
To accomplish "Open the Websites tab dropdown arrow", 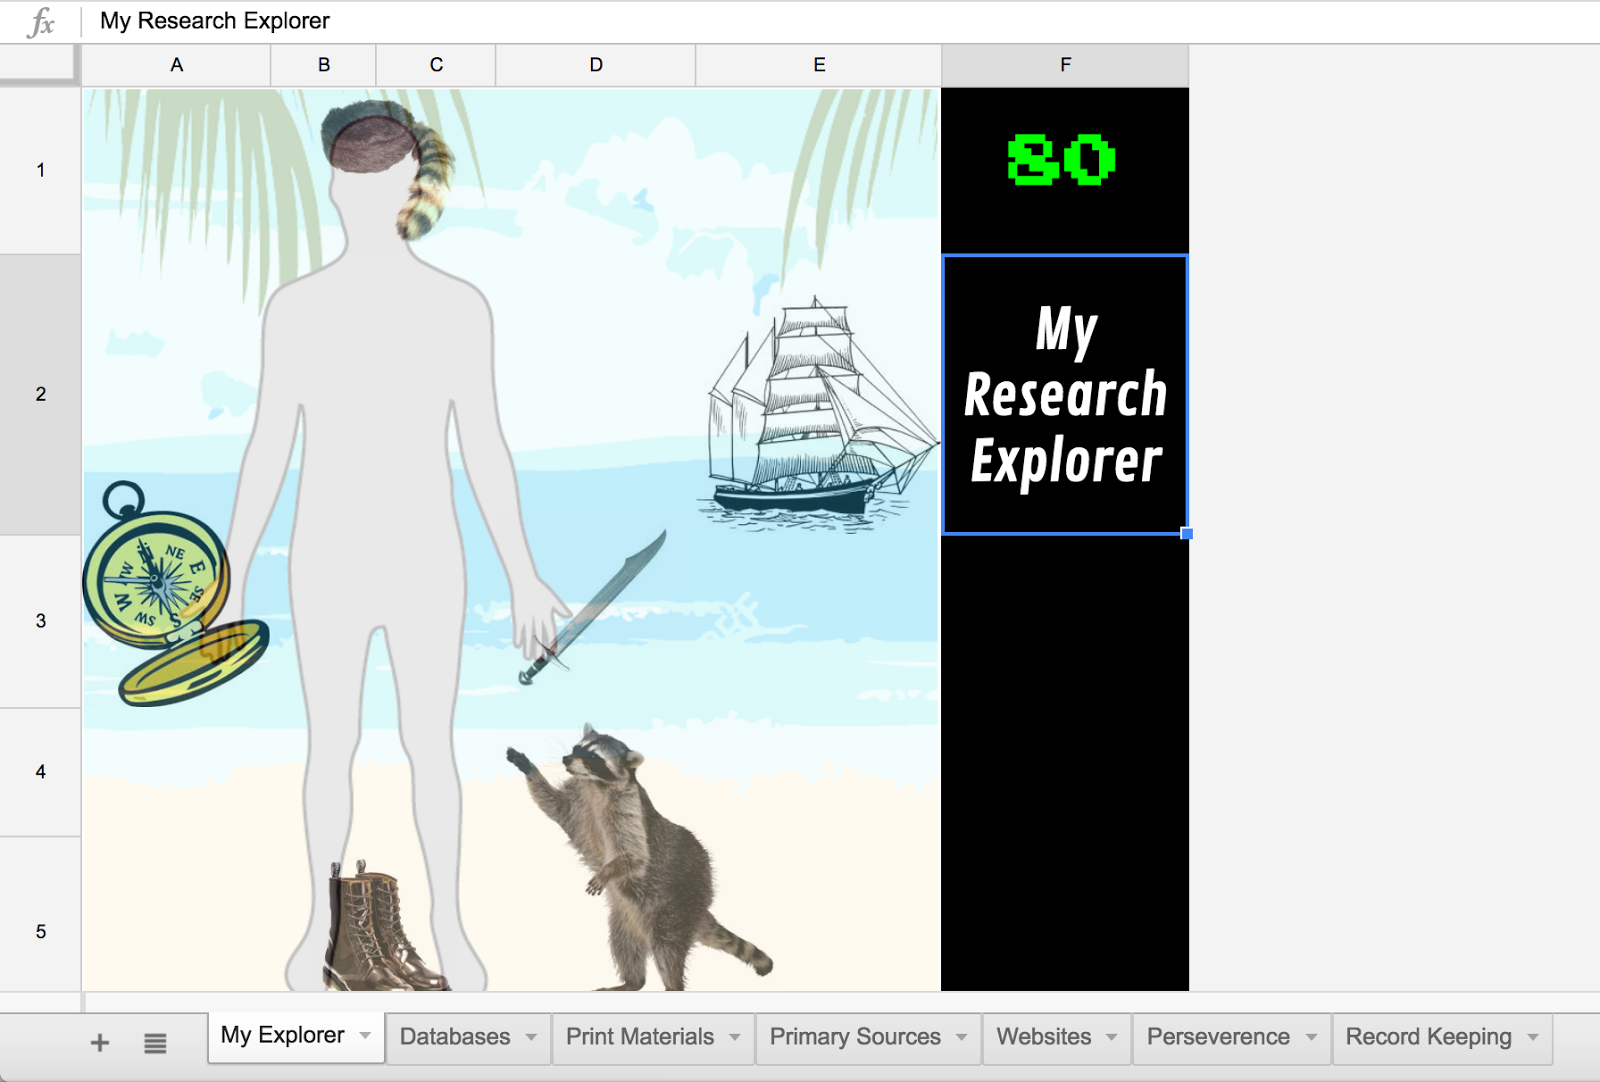I will click(x=1111, y=1037).
